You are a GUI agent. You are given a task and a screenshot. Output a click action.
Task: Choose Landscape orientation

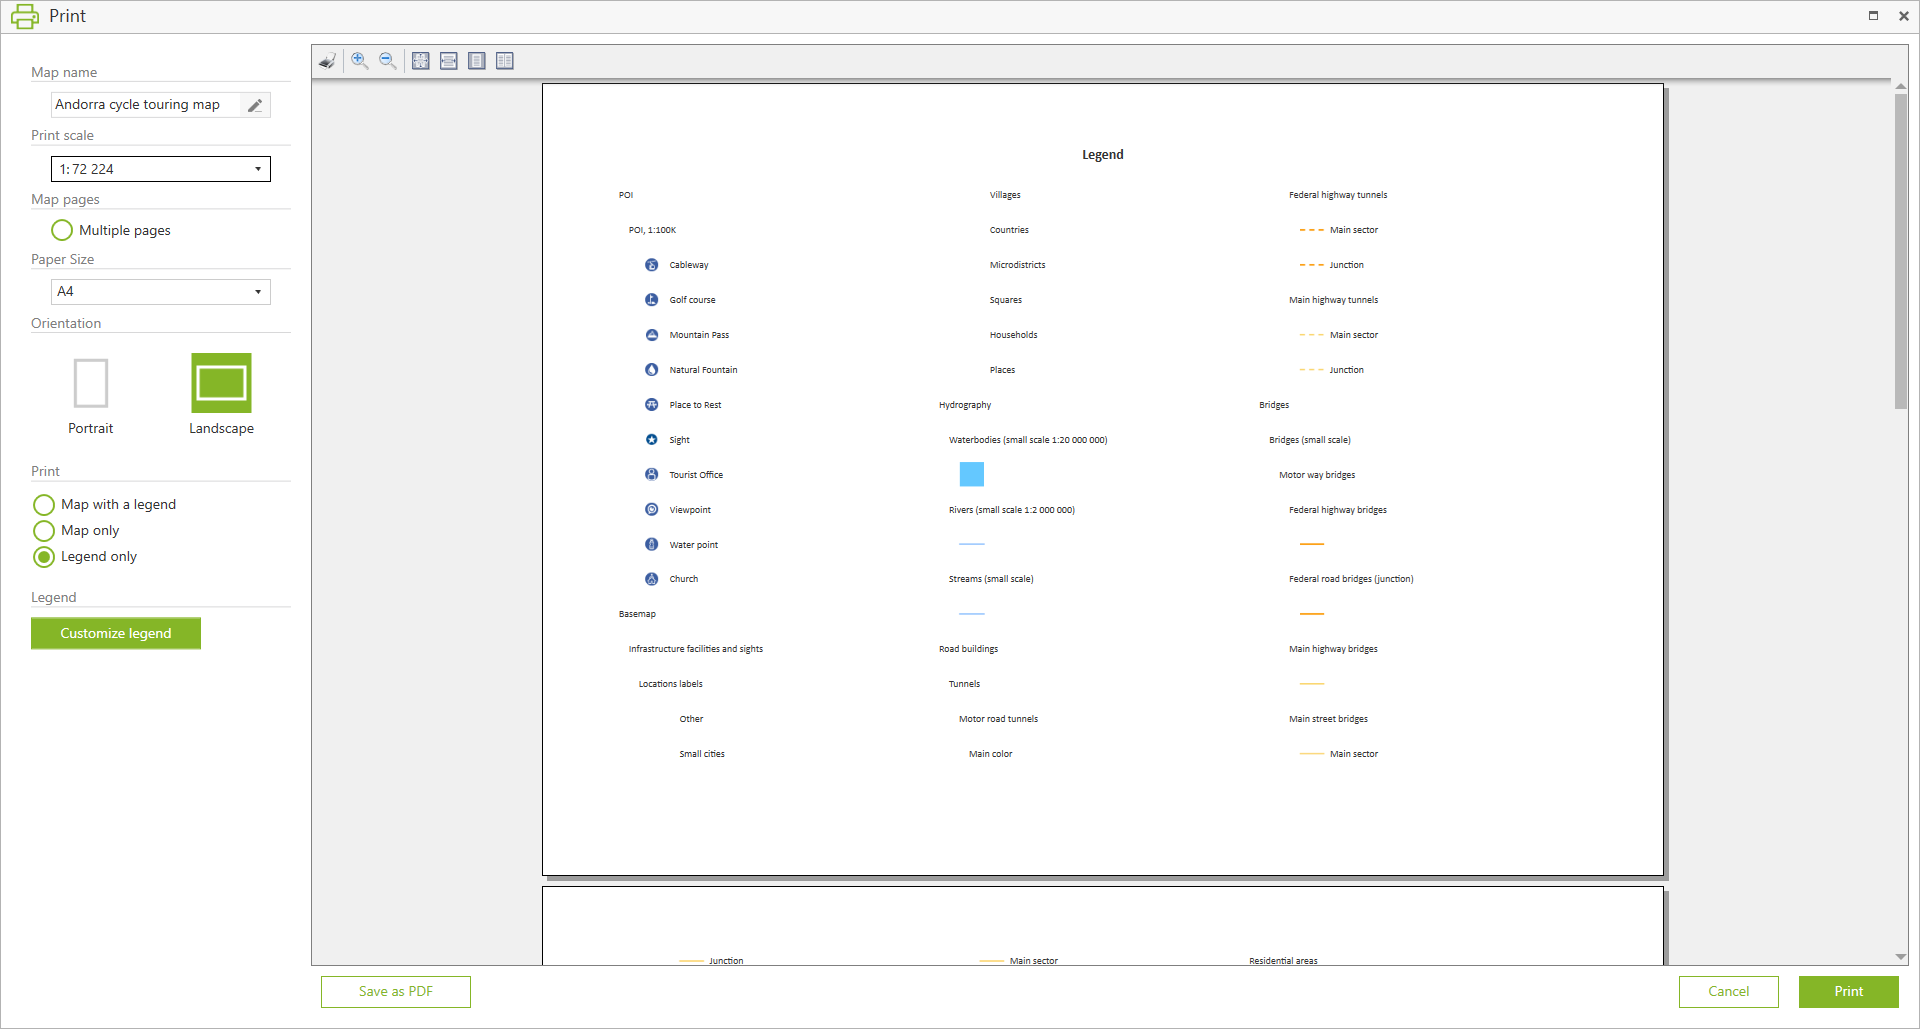tap(221, 384)
